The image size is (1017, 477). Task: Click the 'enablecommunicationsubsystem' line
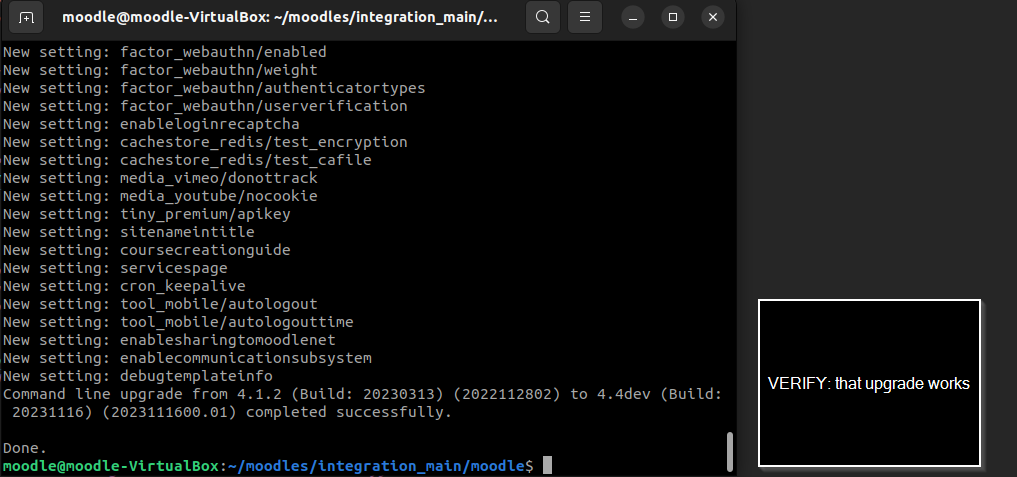click(x=187, y=358)
